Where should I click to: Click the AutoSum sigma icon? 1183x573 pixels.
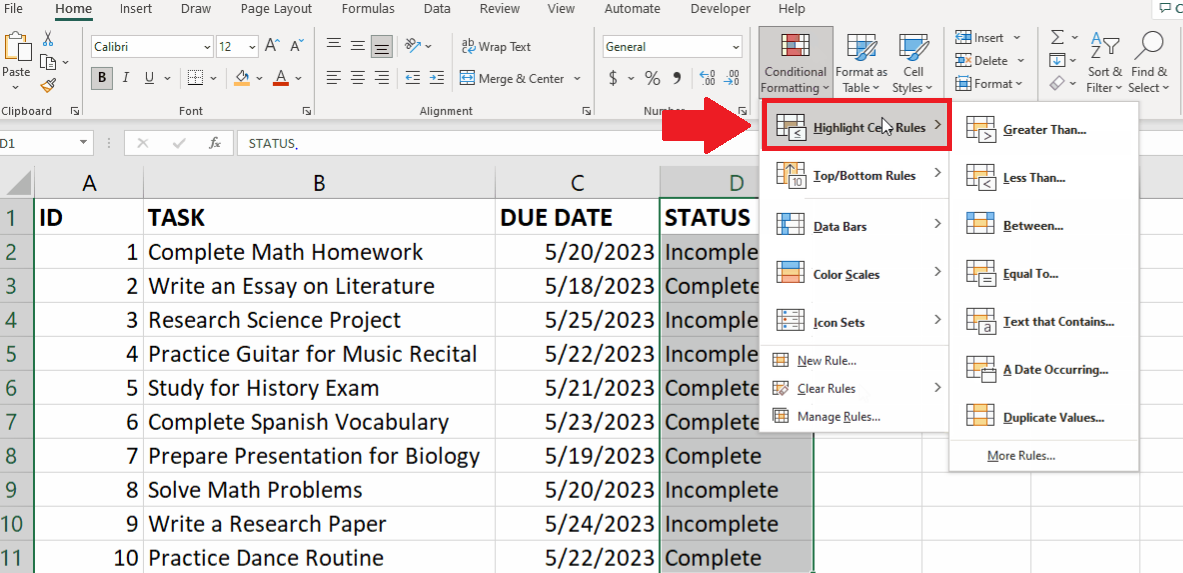point(1058,38)
